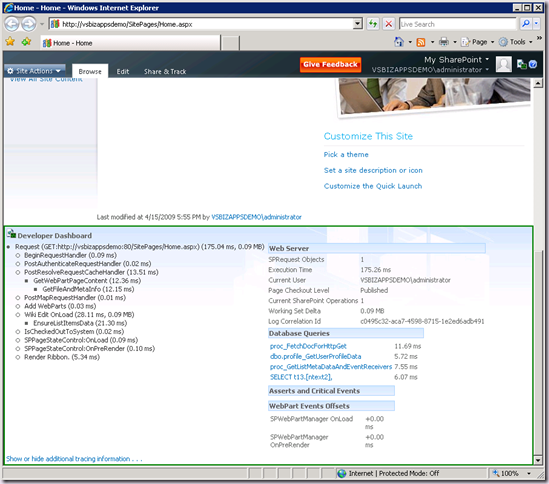The image size is (549, 484).
Task: Click the Customize This Site heading
Action: [x=368, y=136]
